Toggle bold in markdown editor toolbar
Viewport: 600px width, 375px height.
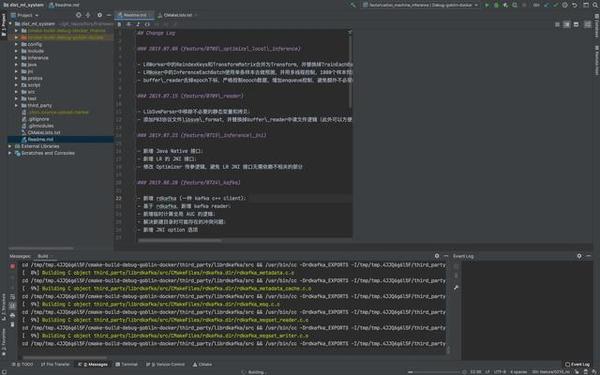[x=119, y=24]
